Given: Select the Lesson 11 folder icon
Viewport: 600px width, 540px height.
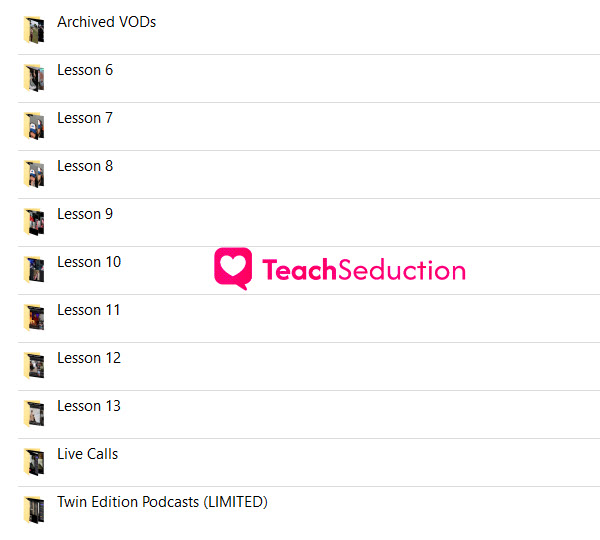Looking at the screenshot, I should click(34, 318).
